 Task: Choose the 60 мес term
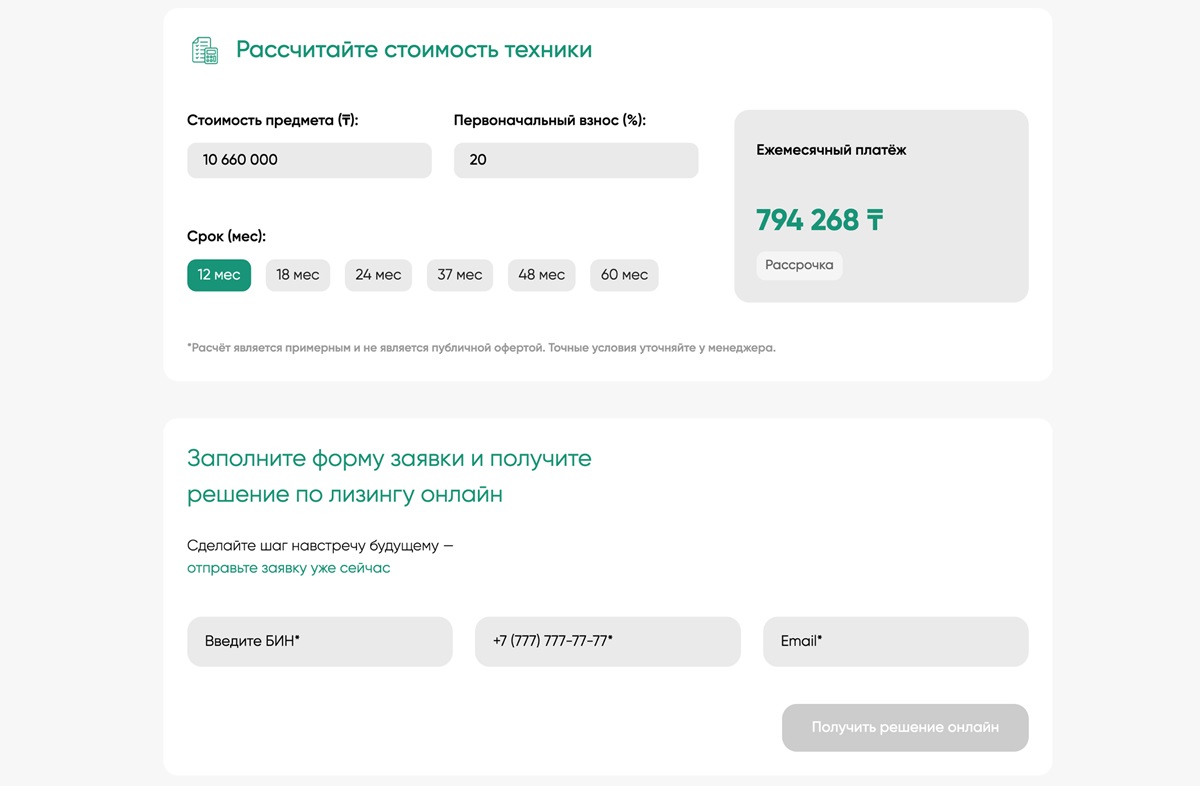624,275
